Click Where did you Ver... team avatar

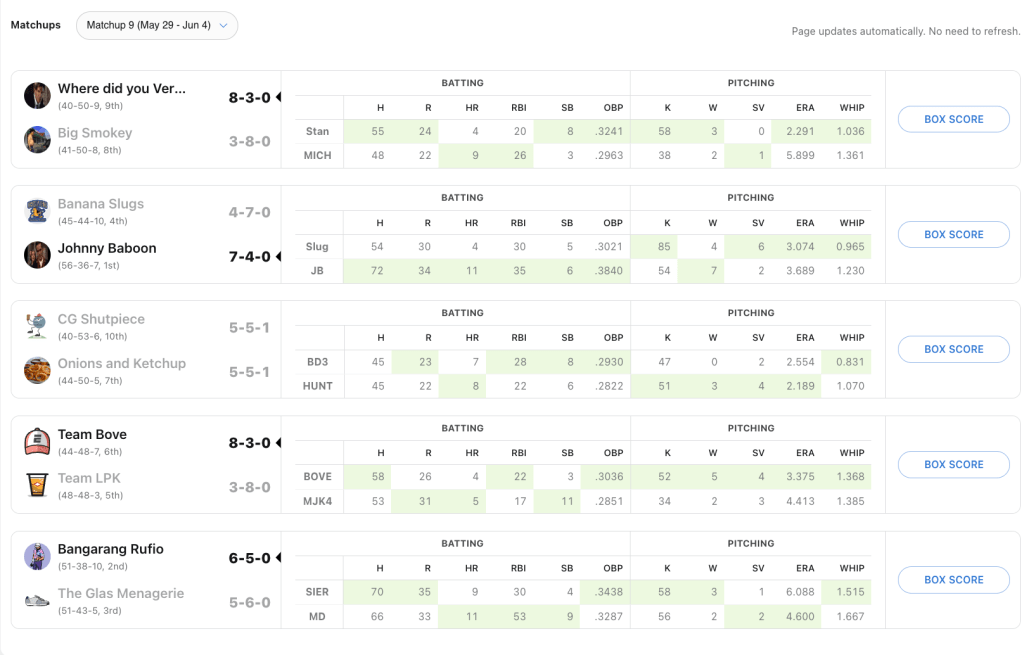tap(37, 96)
